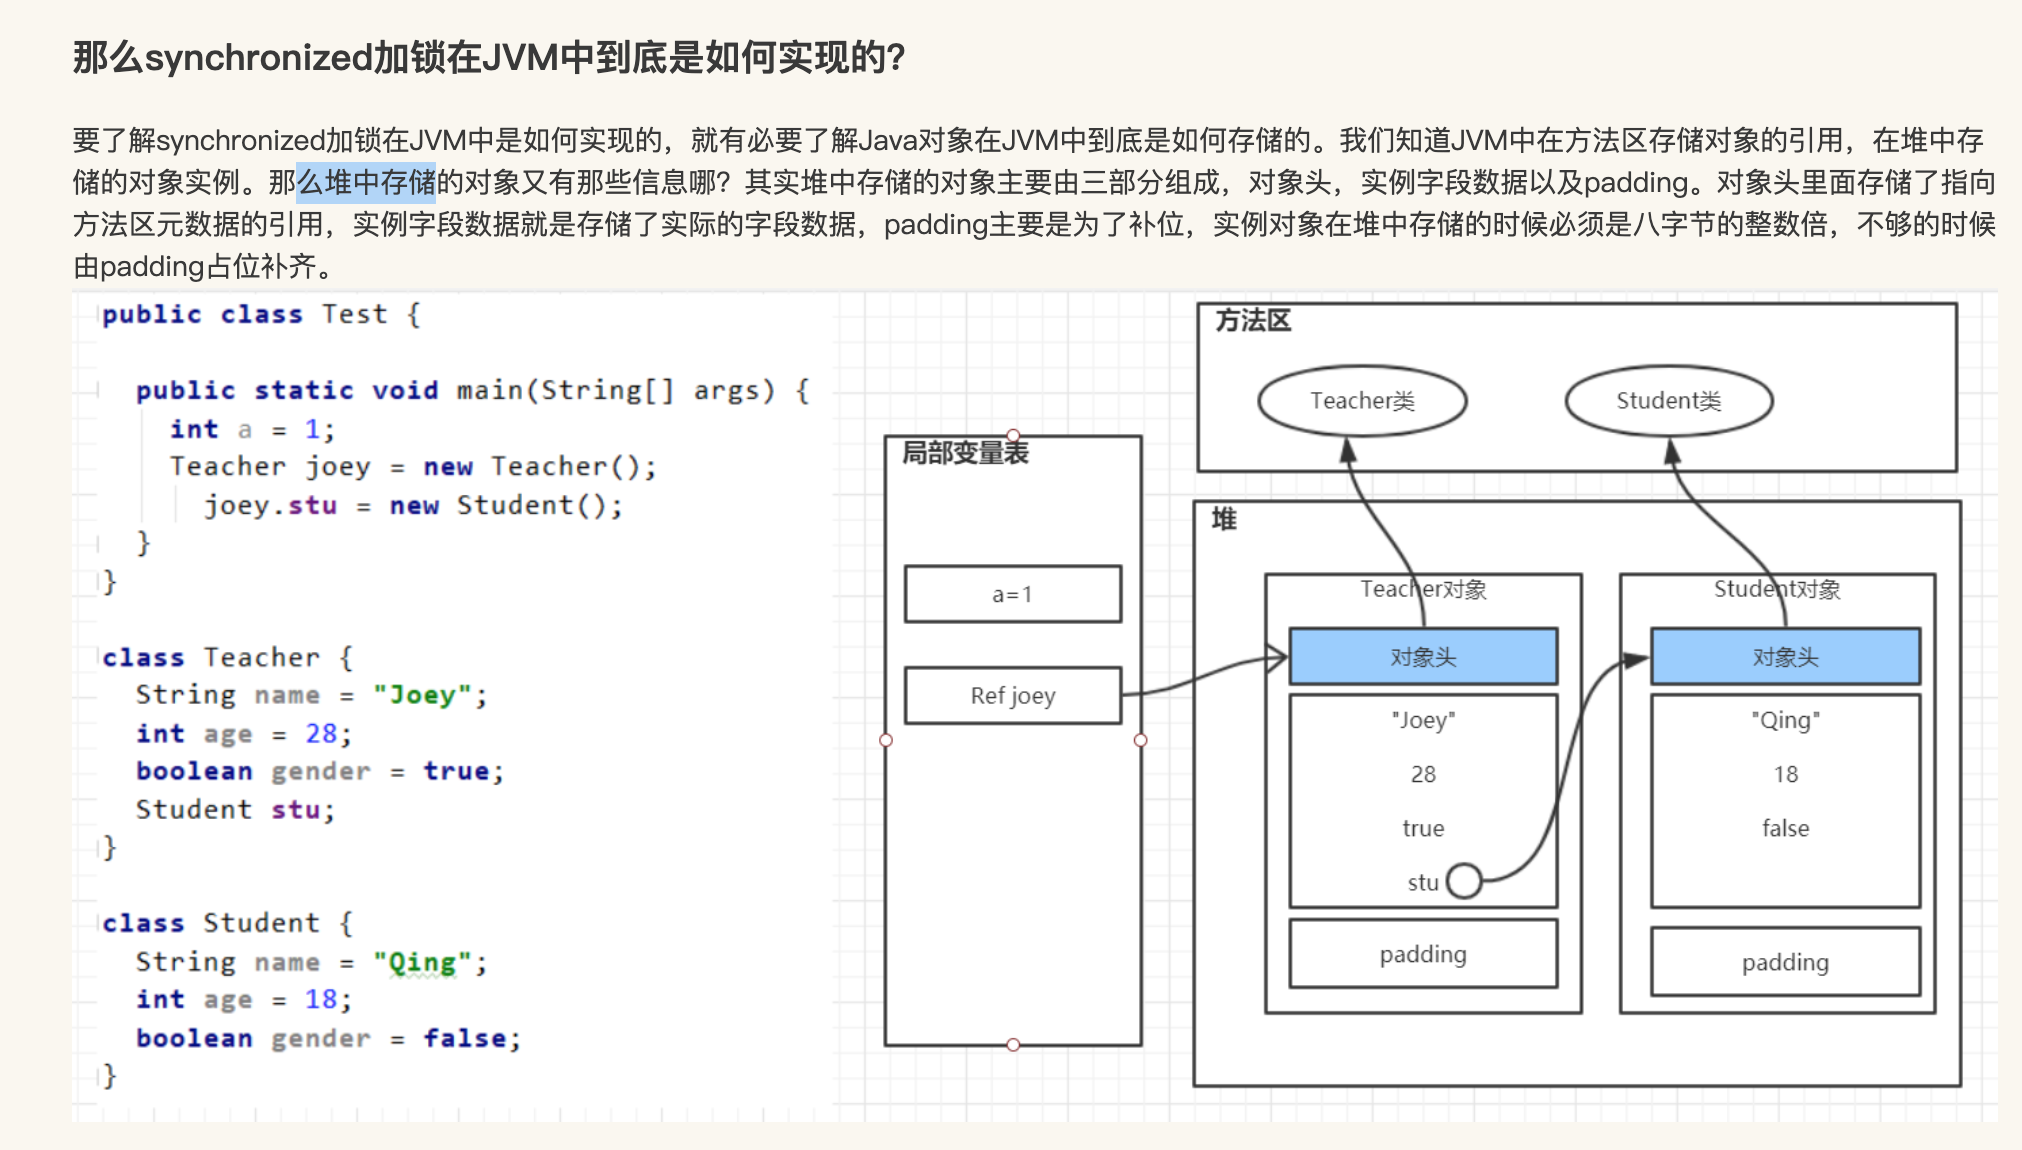This screenshot has height=1150, width=2022.
Task: Click the blue 对象头 box in Teacher对象
Action: pyautogui.click(x=1422, y=657)
